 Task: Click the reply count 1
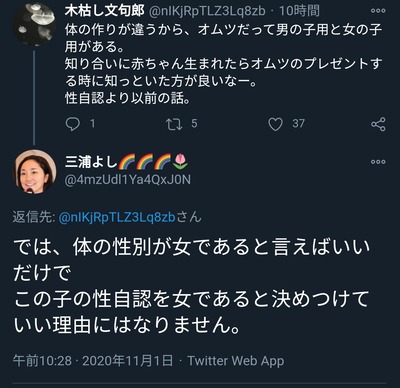[x=92, y=124]
